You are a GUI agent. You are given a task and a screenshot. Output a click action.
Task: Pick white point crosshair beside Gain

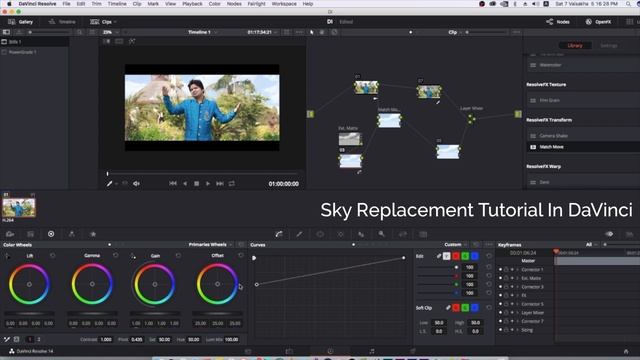click(133, 256)
